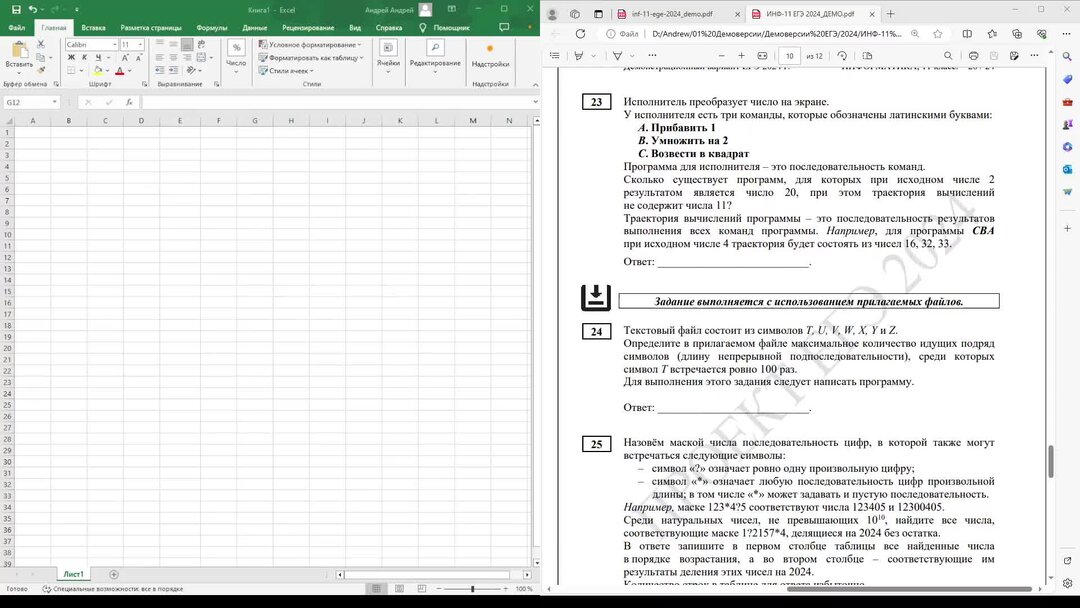This screenshot has height=608, width=1080.
Task: Switch to the Вставка ribbon tab
Action: pyautogui.click(x=93, y=28)
